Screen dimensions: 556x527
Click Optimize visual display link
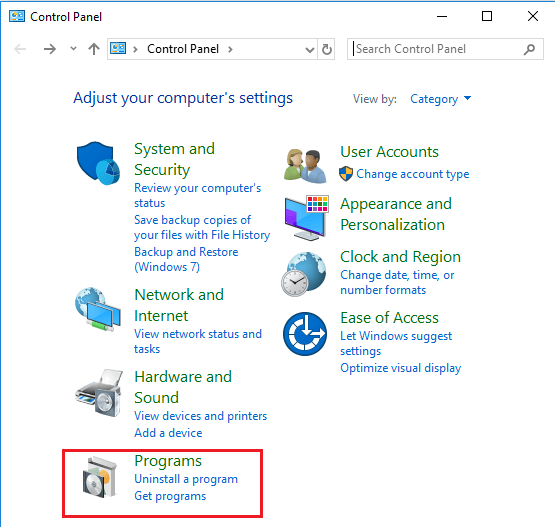pyautogui.click(x=401, y=368)
